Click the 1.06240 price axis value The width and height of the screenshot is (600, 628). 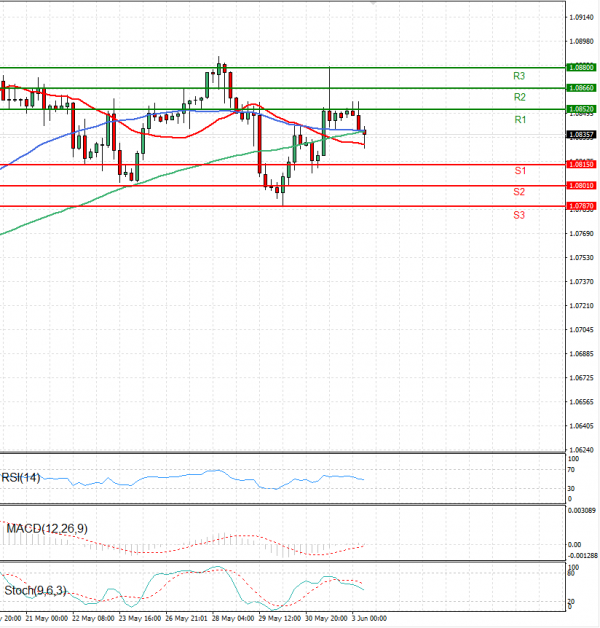pos(582,450)
